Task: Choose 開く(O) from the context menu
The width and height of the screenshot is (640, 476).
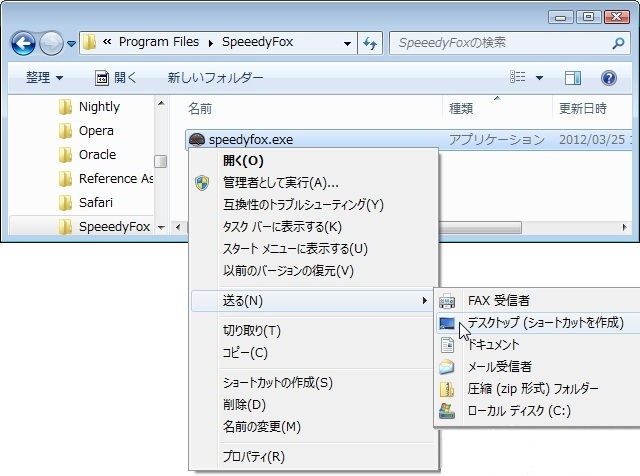Action: [x=313, y=161]
